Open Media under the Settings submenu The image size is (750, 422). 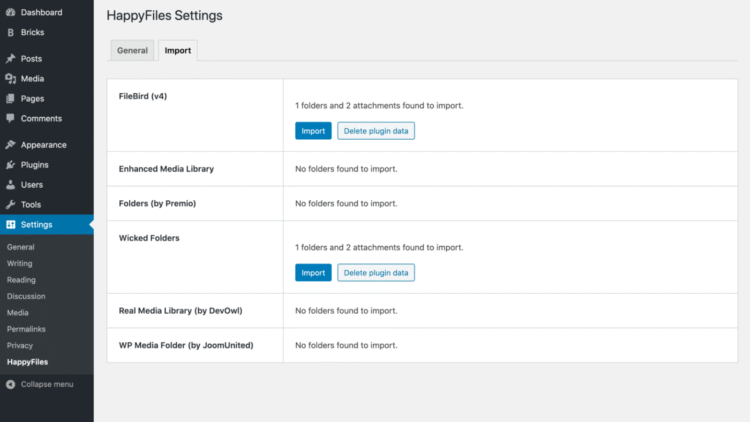click(x=18, y=312)
